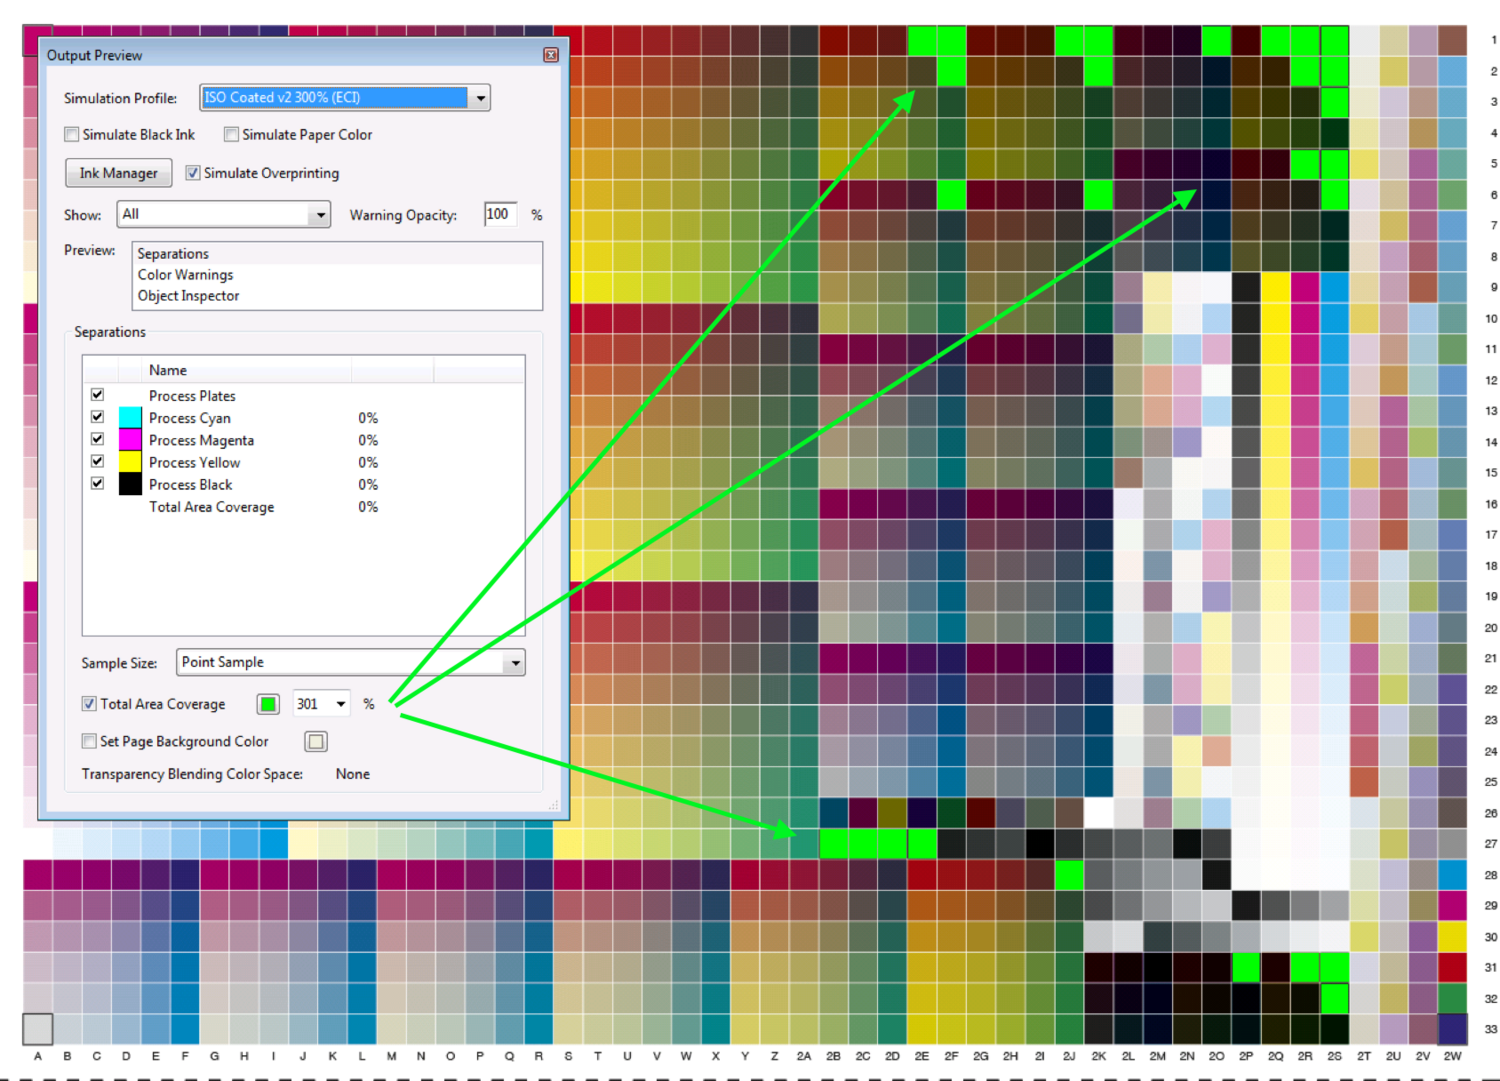The image size is (1500, 1081).
Task: Click the magenta swatch beside Process Magenta
Action: tap(130, 440)
